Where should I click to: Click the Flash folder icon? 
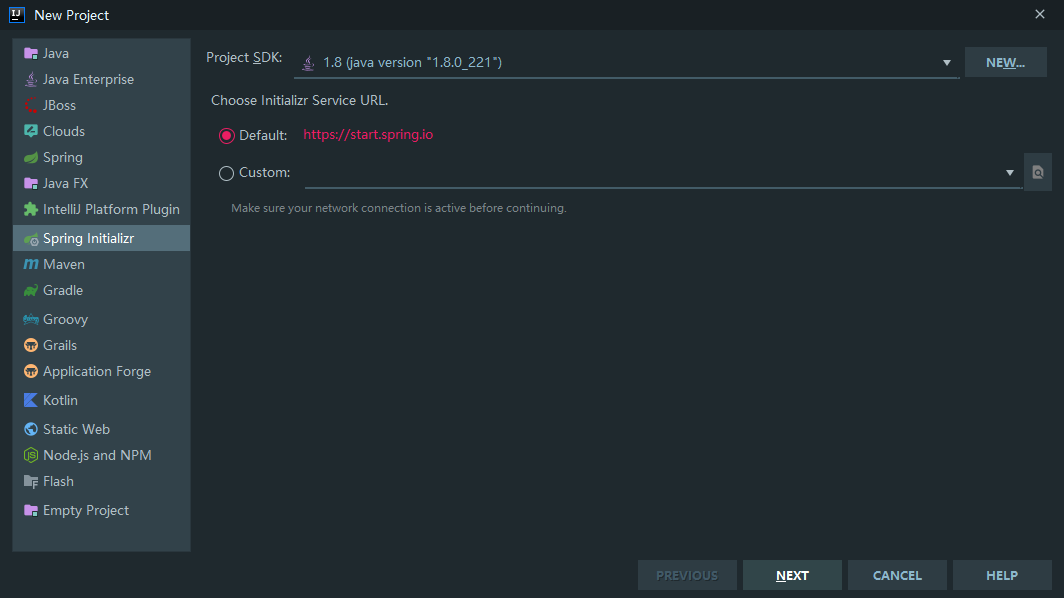[31, 482]
